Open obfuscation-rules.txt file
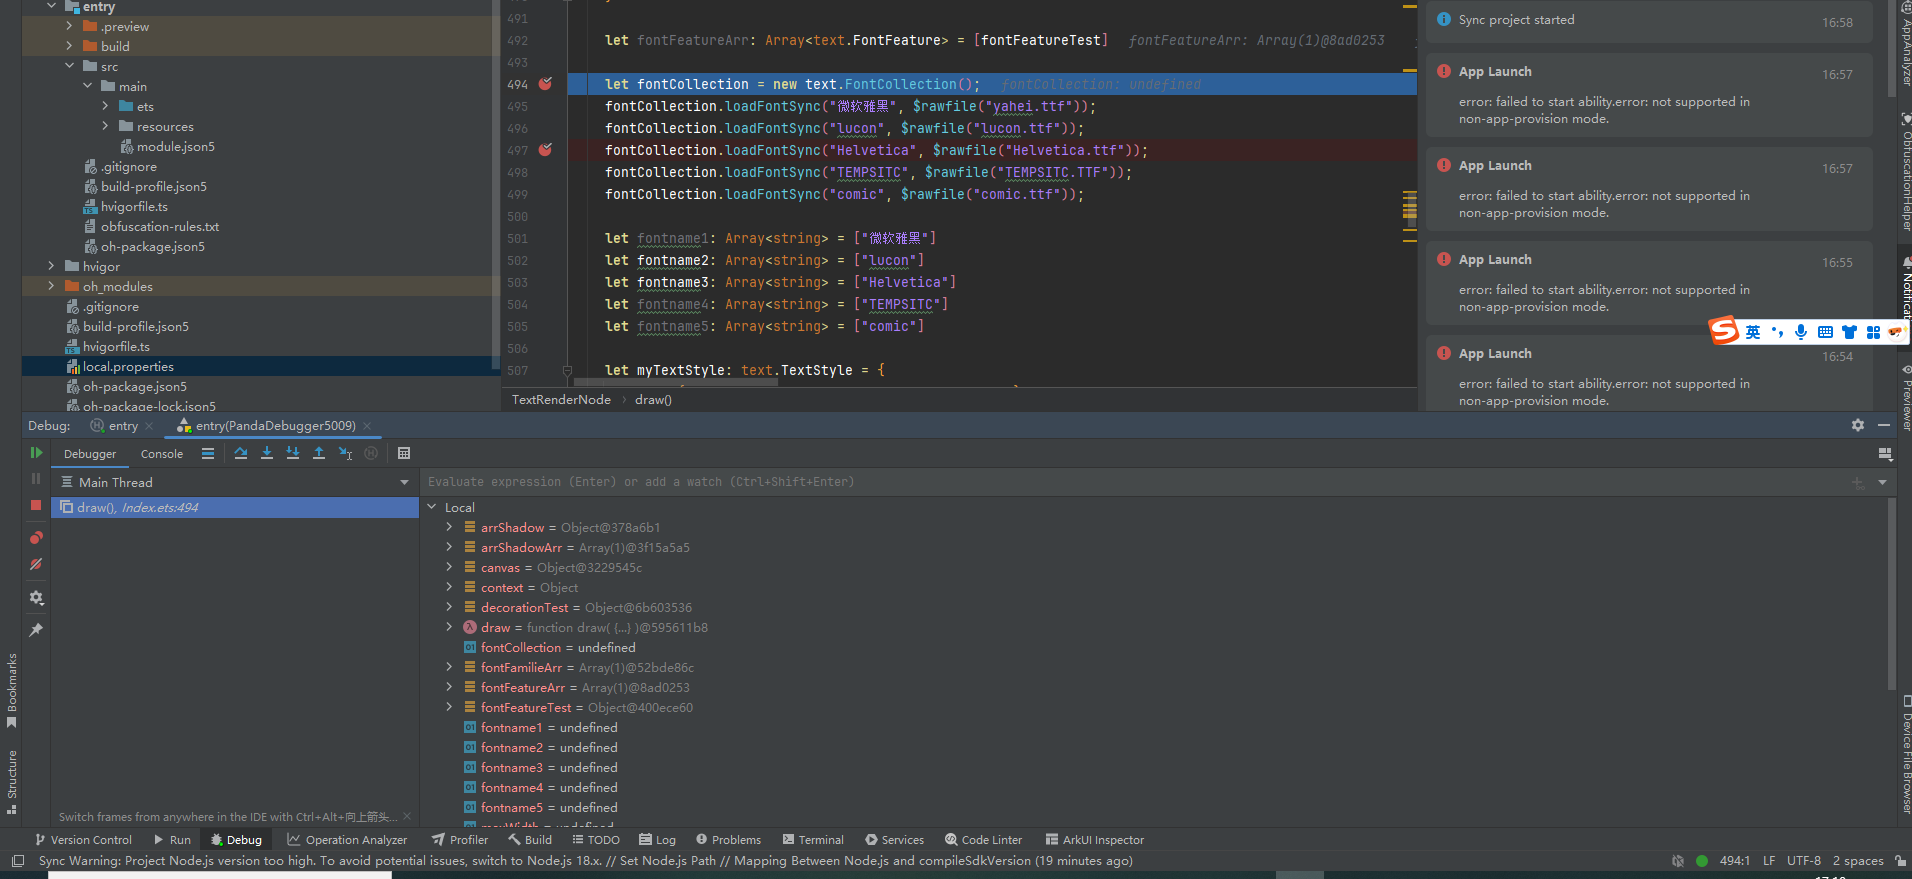The image size is (1912, 879). click(x=151, y=227)
